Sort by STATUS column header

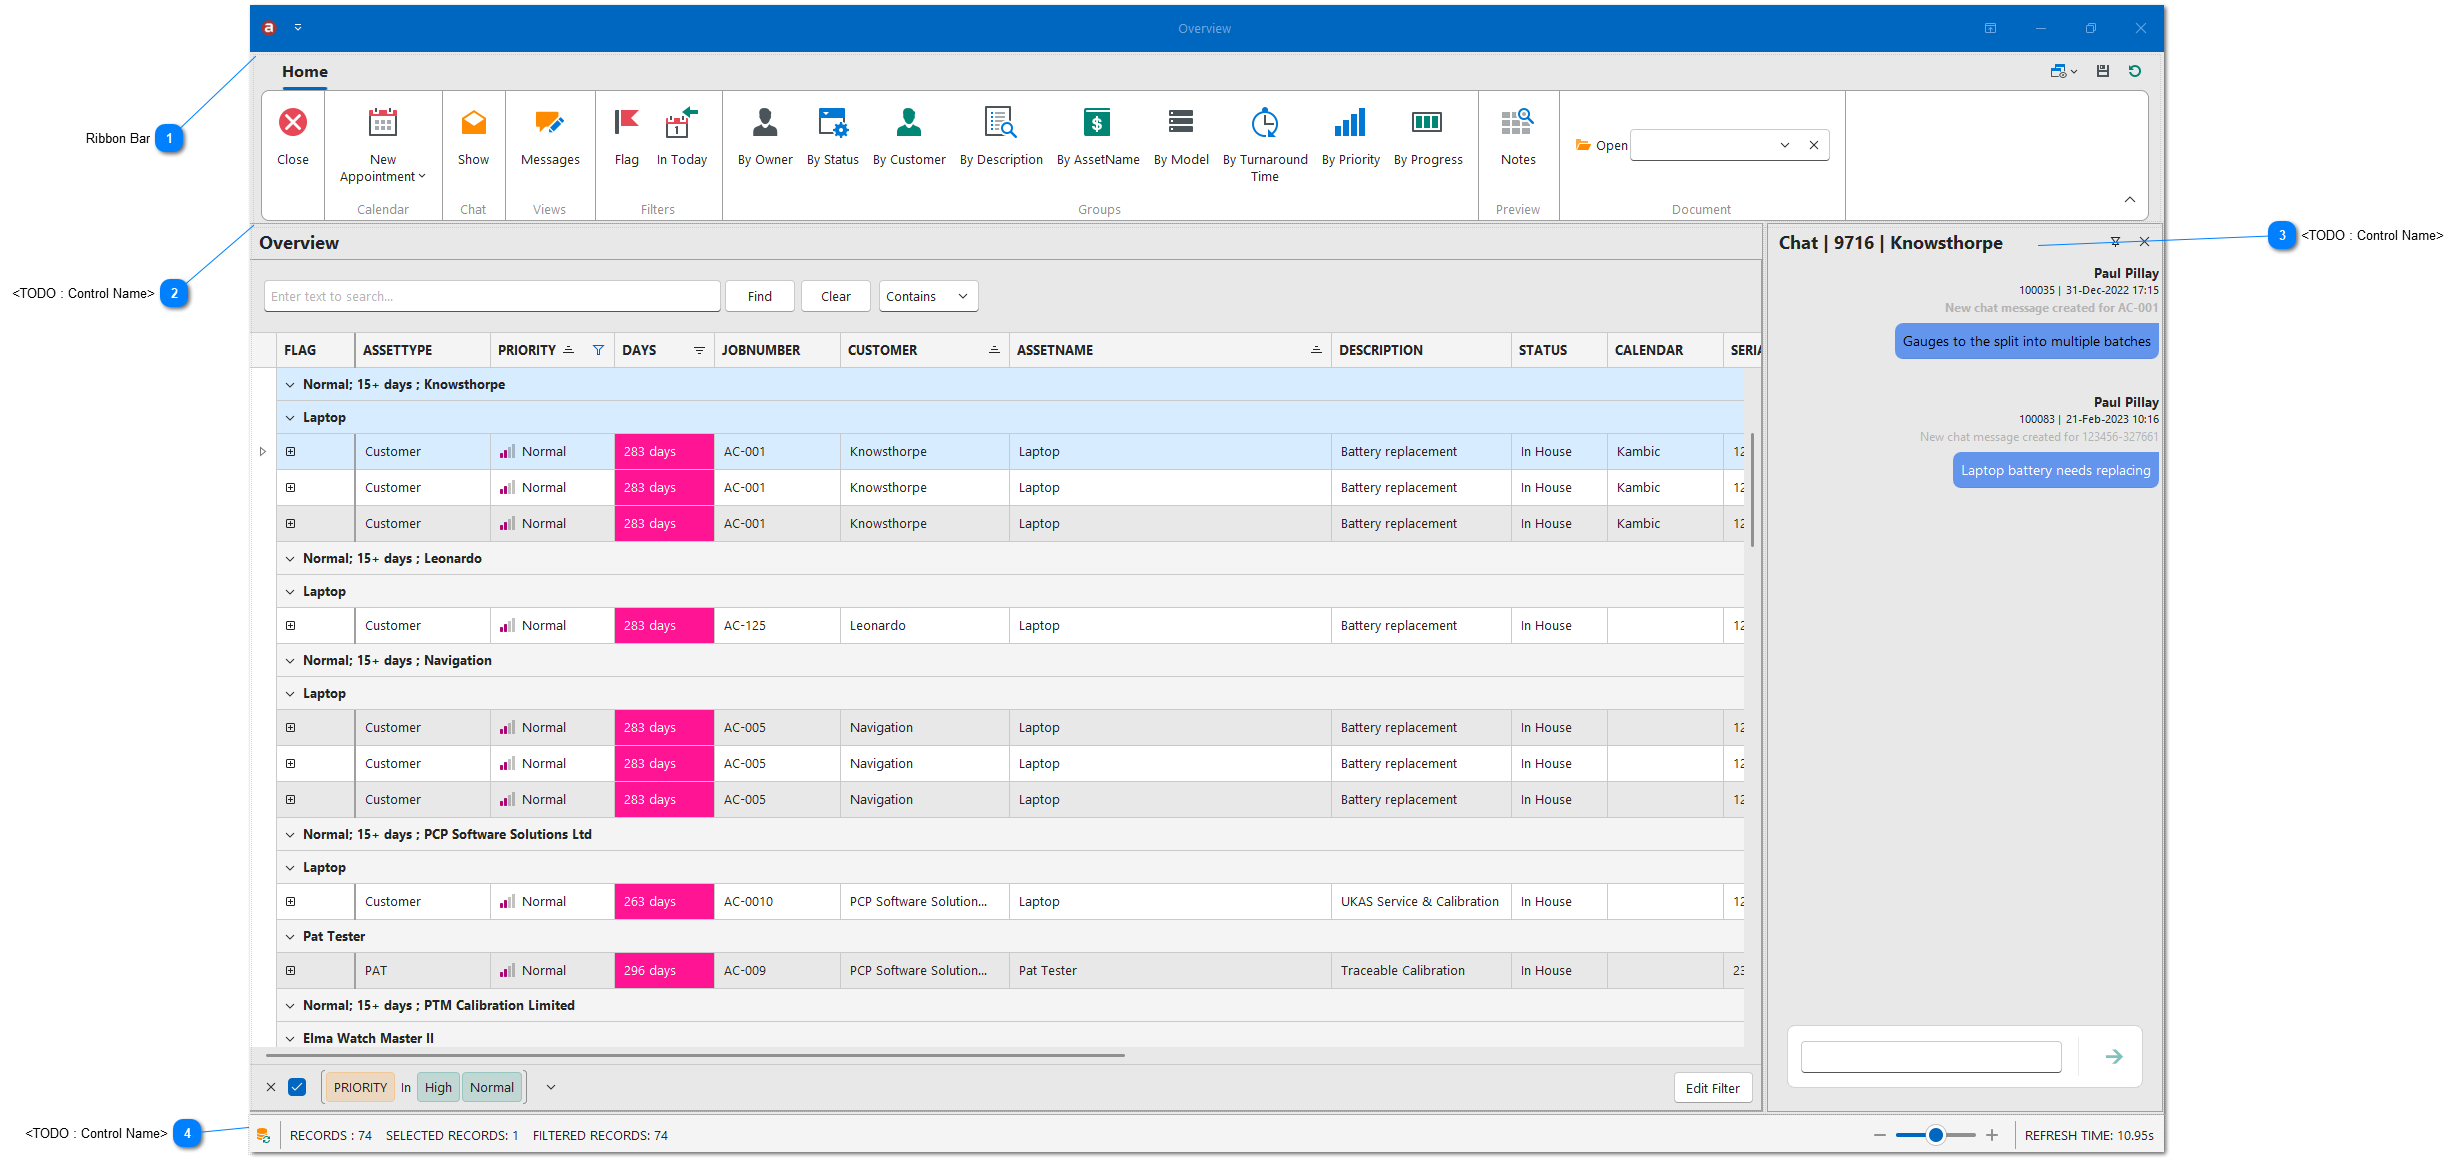pyautogui.click(x=1559, y=350)
